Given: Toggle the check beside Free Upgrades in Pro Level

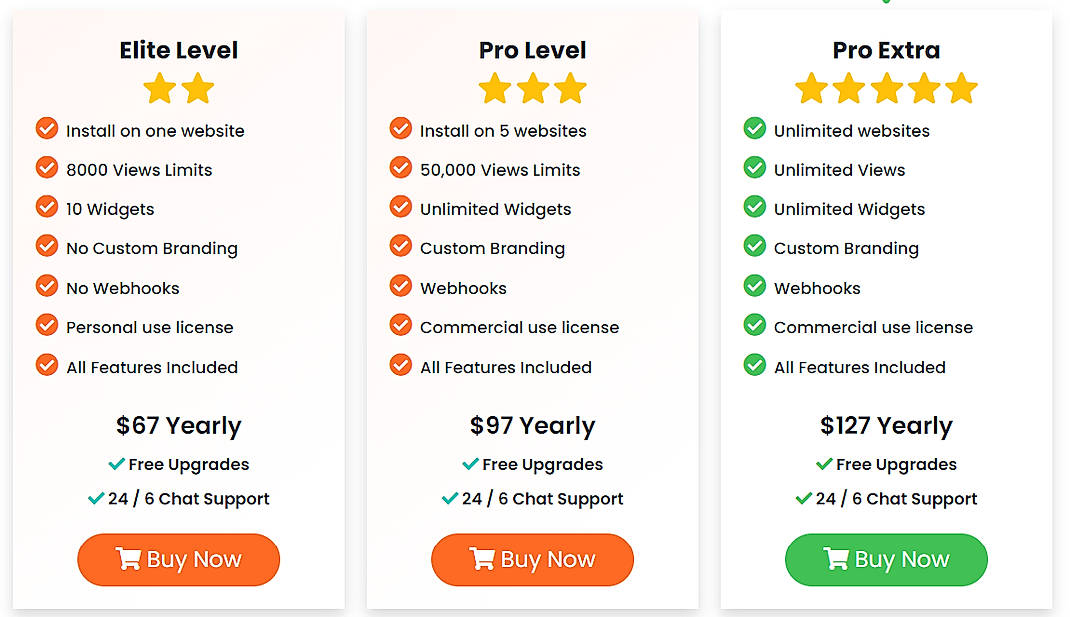Looking at the screenshot, I should click(469, 463).
